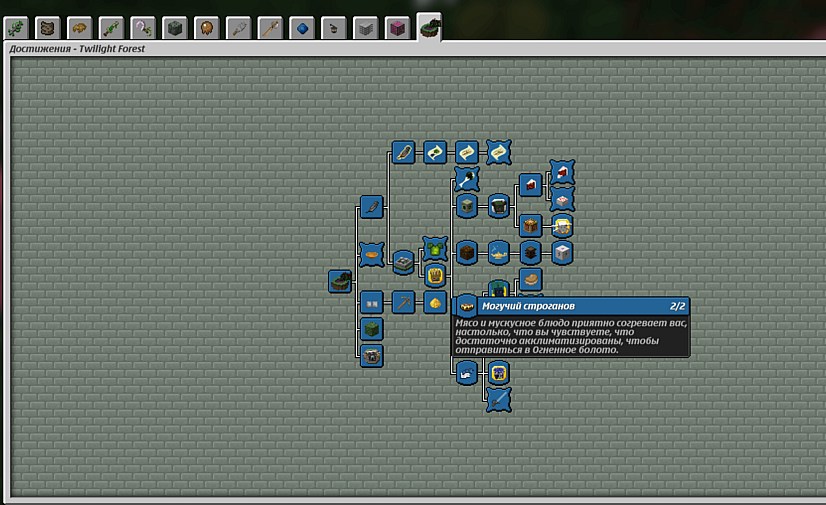
Task: Click the mossy green block advancement
Action: click(371, 330)
